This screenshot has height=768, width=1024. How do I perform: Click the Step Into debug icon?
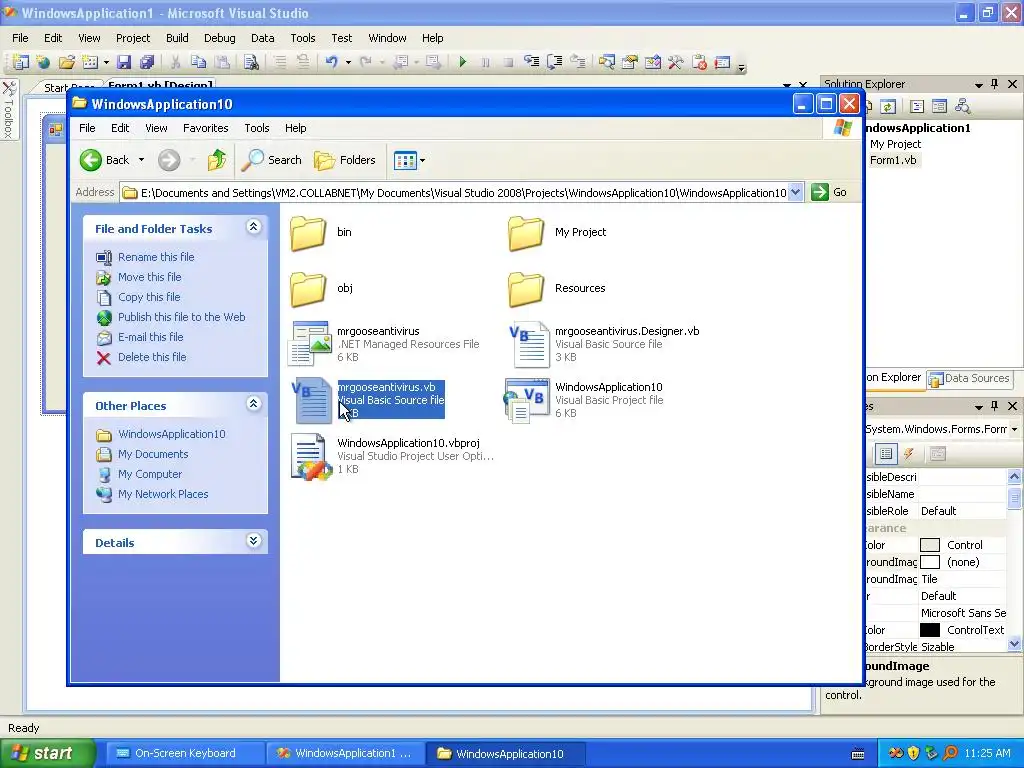pyautogui.click(x=532, y=62)
